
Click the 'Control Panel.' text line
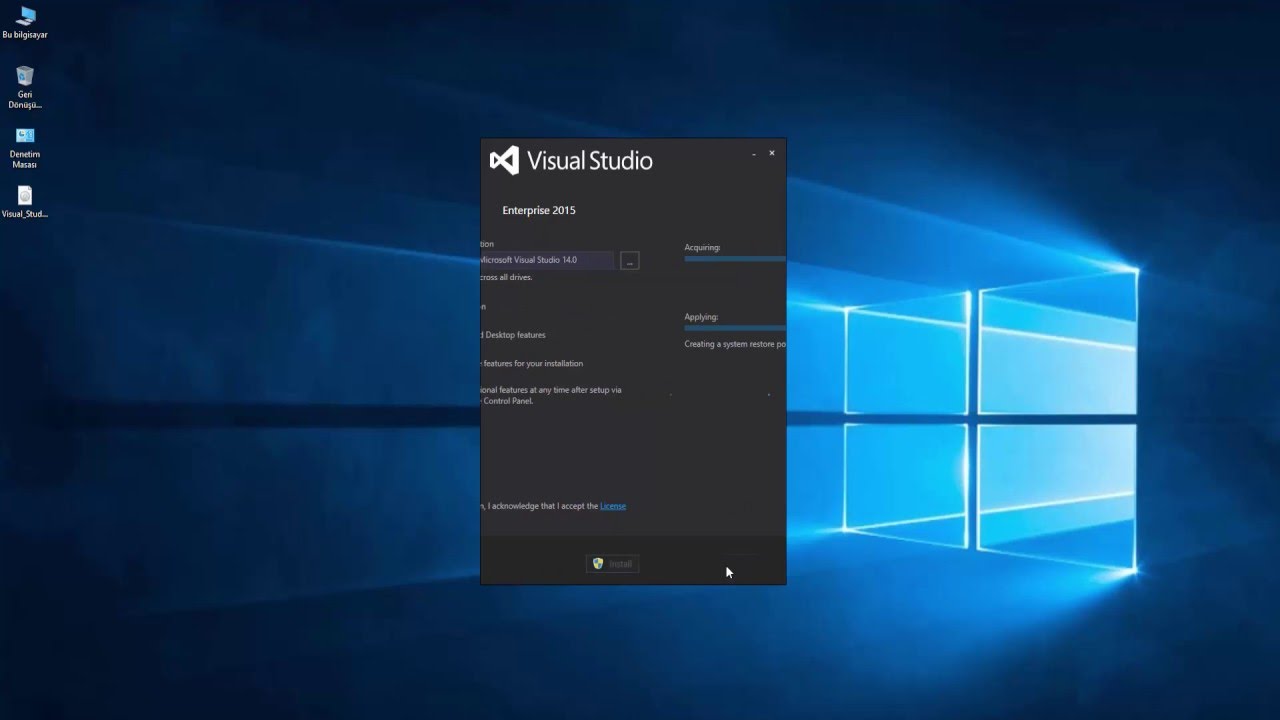point(507,401)
